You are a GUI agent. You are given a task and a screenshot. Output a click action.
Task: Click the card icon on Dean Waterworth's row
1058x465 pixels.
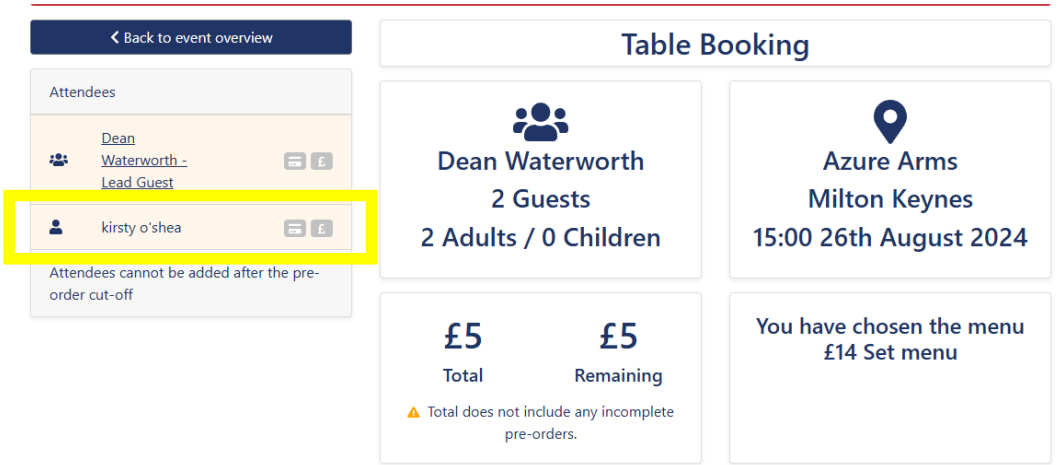coord(295,160)
